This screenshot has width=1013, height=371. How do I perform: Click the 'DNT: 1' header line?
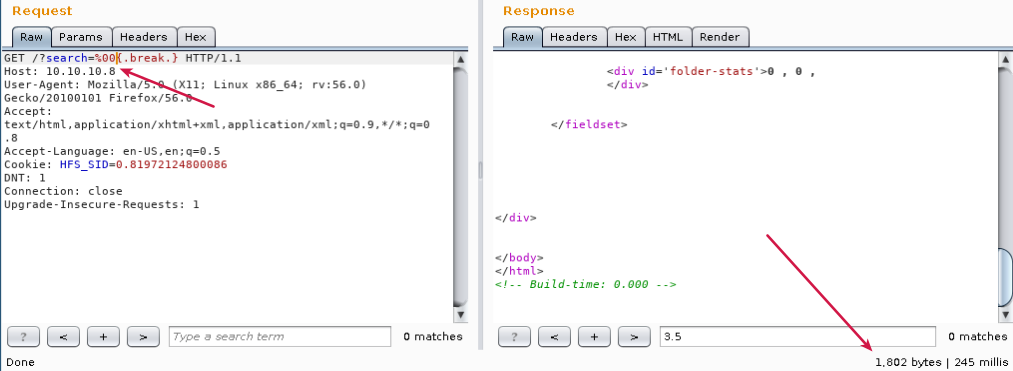[x=25, y=178]
